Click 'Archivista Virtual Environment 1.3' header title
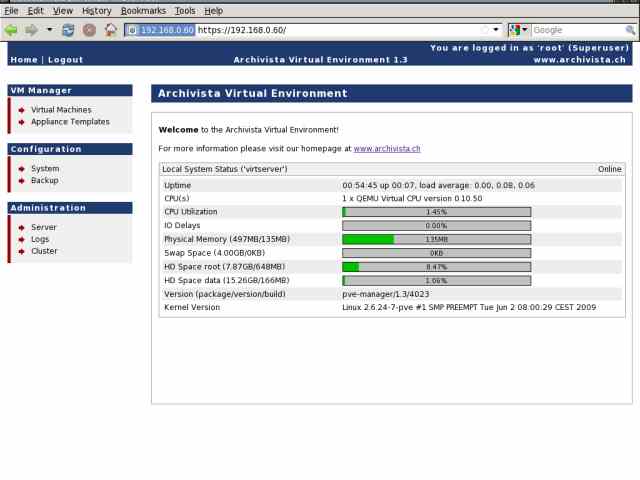Image resolution: width=640 pixels, height=480 pixels. tap(320, 60)
